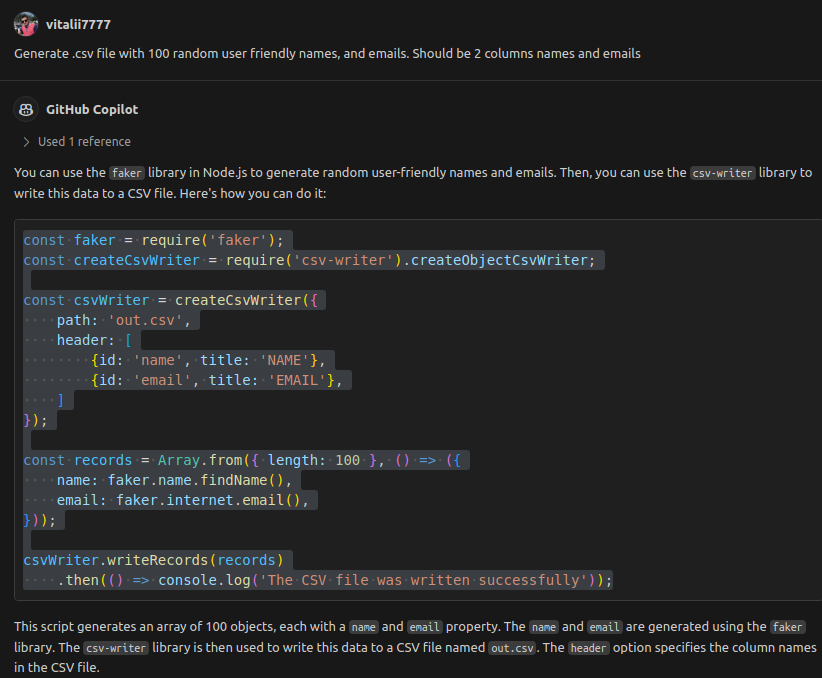Click the .then console.log success message line
The image size is (822, 678).
(x=334, y=580)
